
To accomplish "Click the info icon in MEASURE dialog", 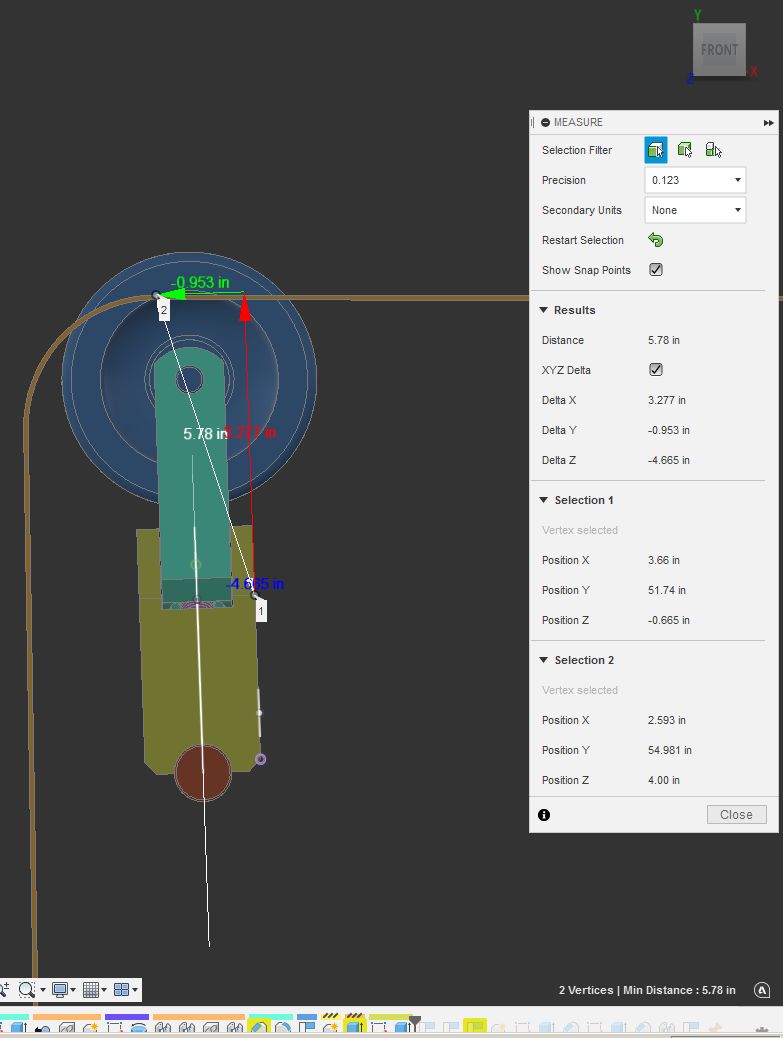I will click(x=544, y=815).
